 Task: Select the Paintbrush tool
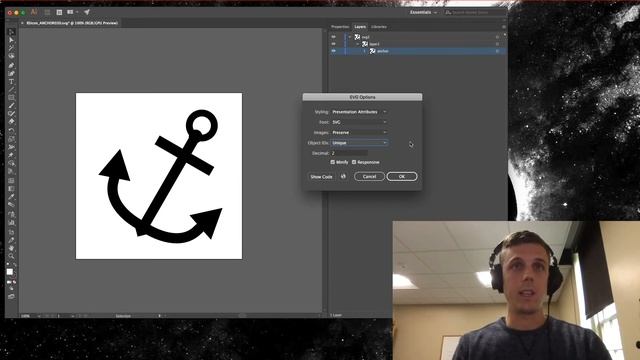point(11,106)
